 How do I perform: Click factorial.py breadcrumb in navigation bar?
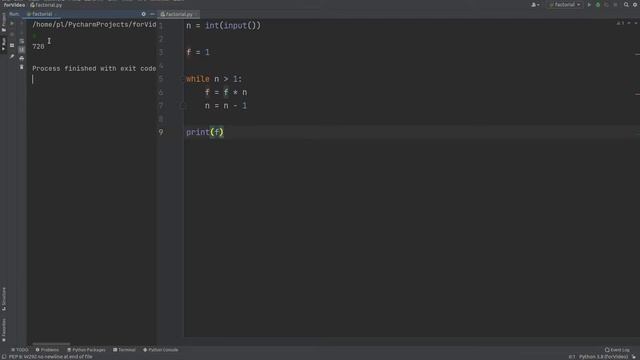pos(46,5)
